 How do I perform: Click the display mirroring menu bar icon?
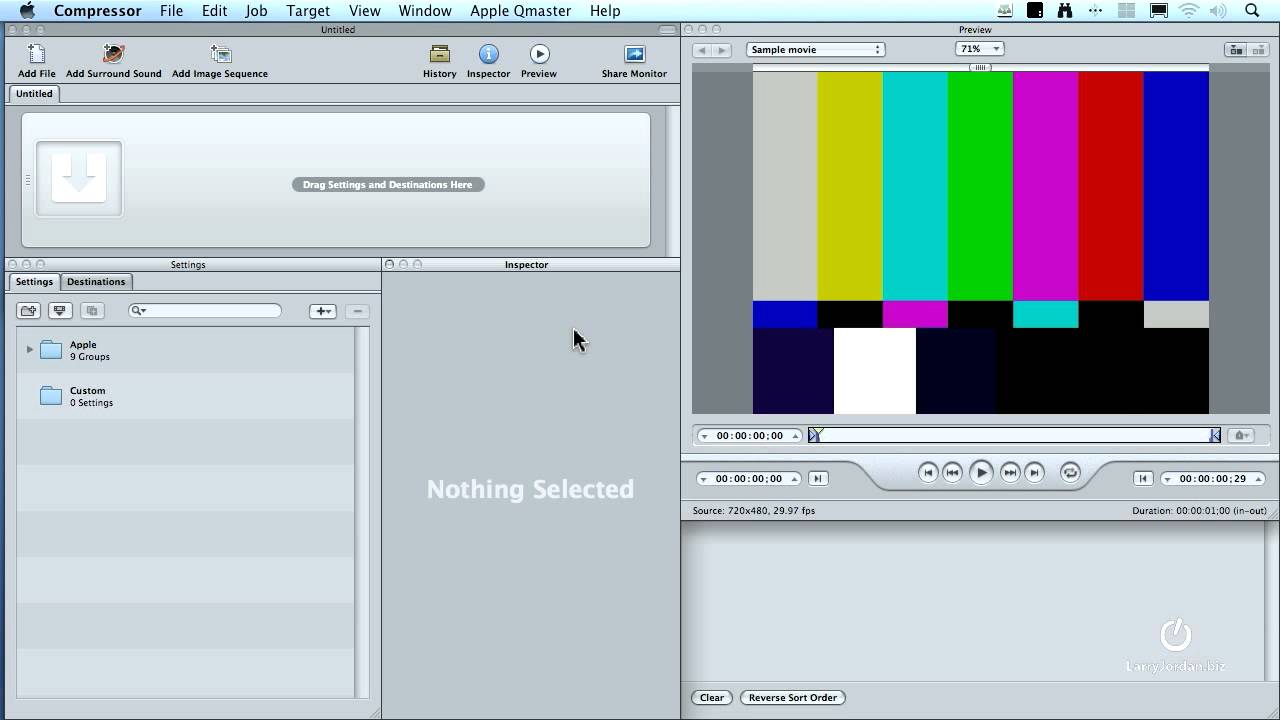pos(1159,10)
